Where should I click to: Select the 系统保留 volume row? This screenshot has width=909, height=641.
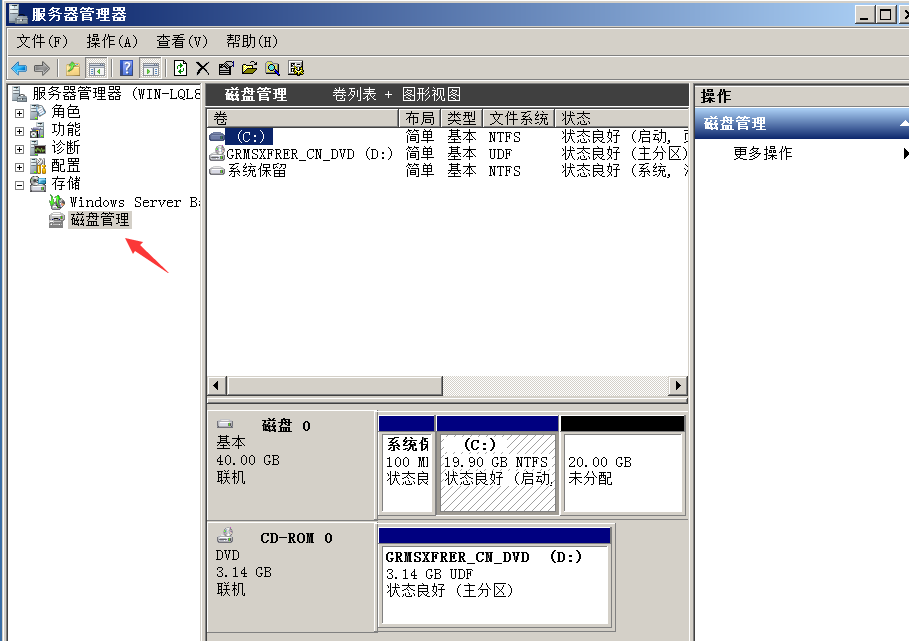tap(448, 171)
